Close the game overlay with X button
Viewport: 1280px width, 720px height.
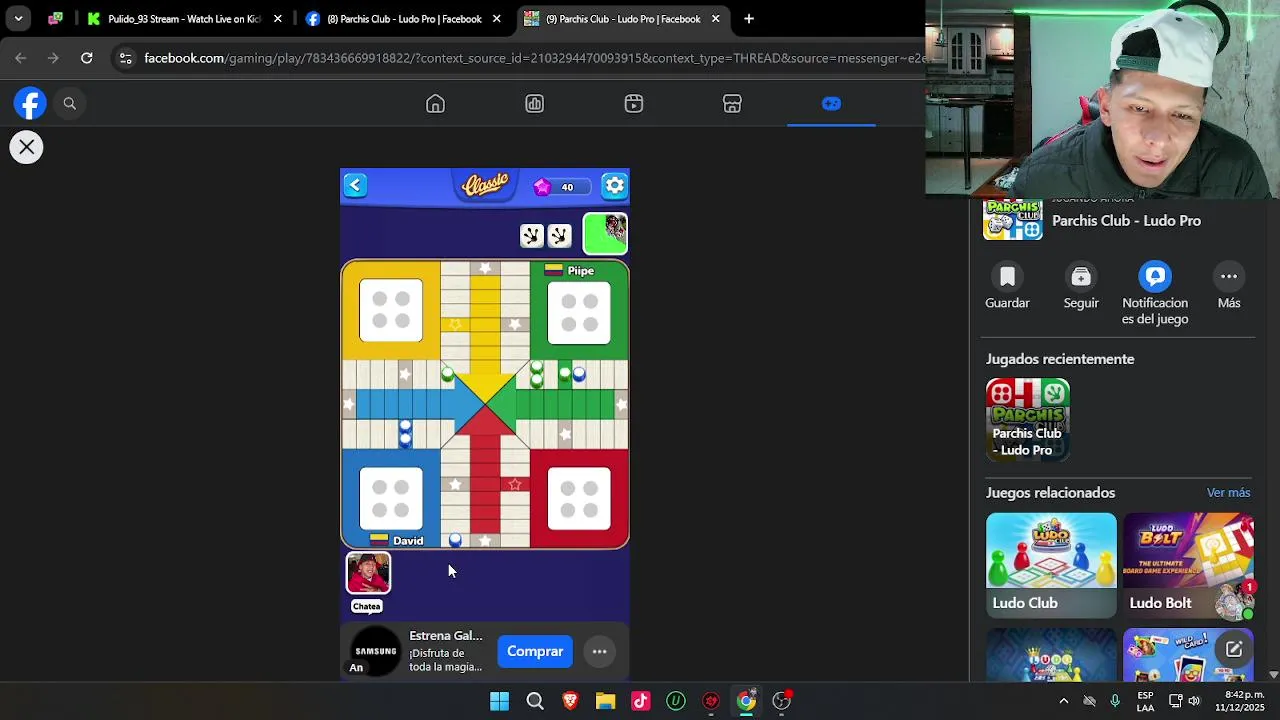coord(26,147)
